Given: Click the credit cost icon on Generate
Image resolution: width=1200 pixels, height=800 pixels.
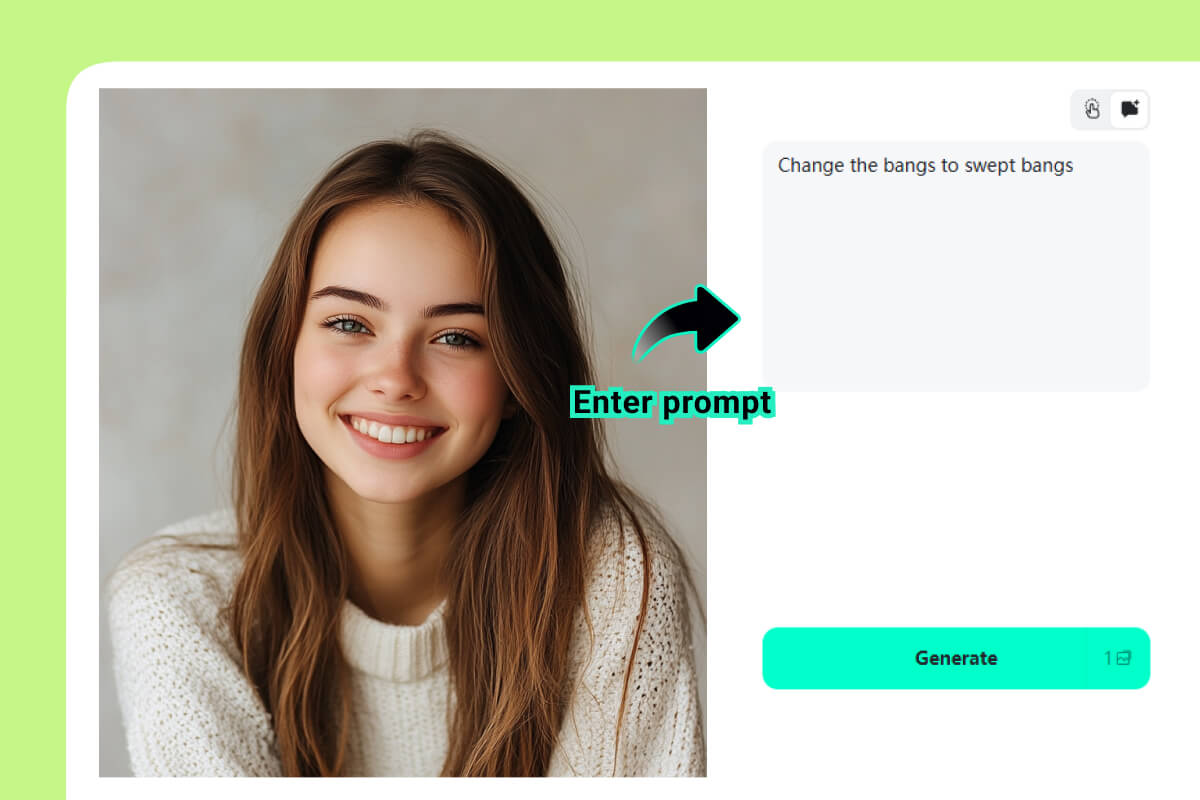Looking at the screenshot, I should (x=1124, y=658).
